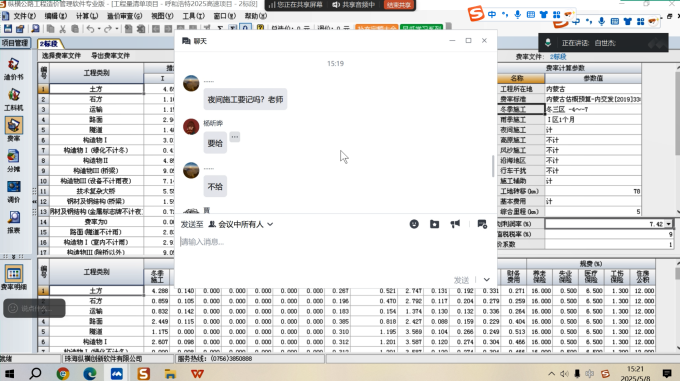
Task: Switch to the 2标段 tab
Action: tap(49, 44)
